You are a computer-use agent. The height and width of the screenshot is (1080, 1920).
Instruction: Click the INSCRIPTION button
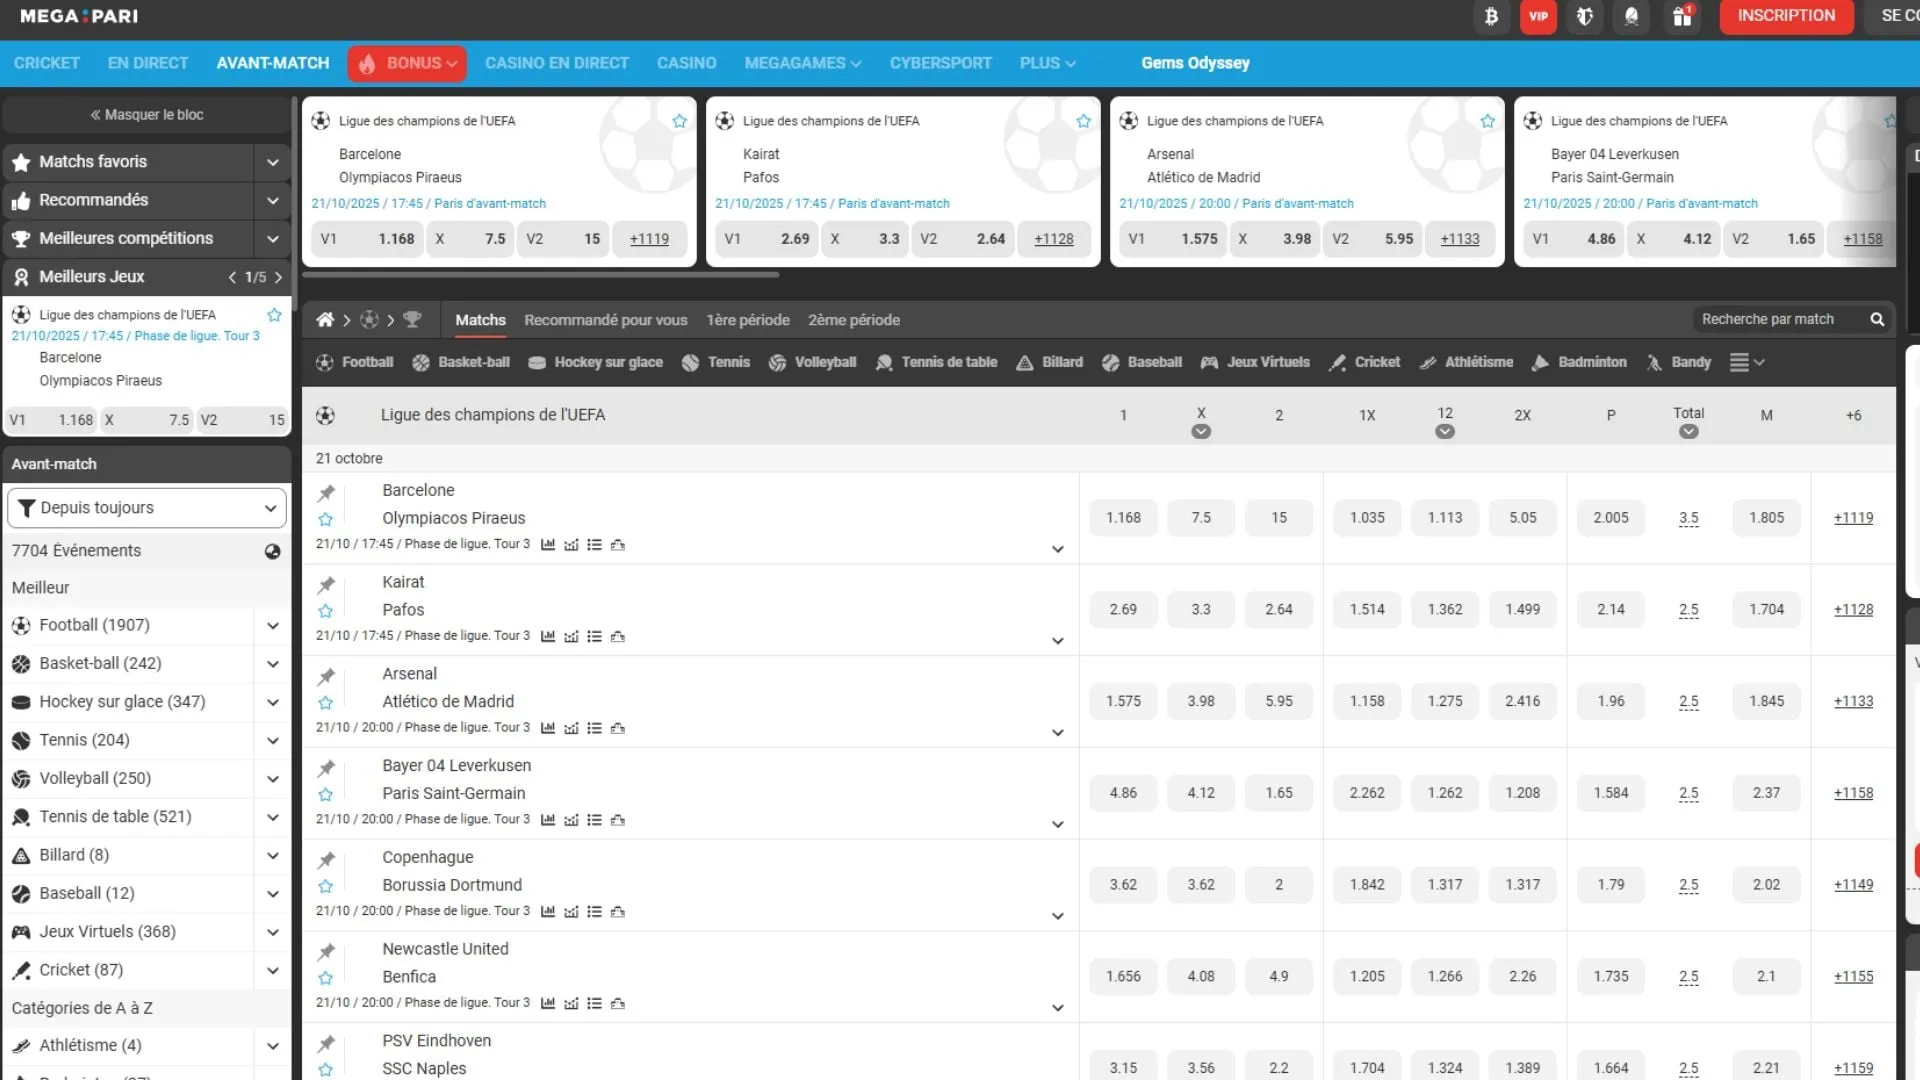tap(1786, 16)
